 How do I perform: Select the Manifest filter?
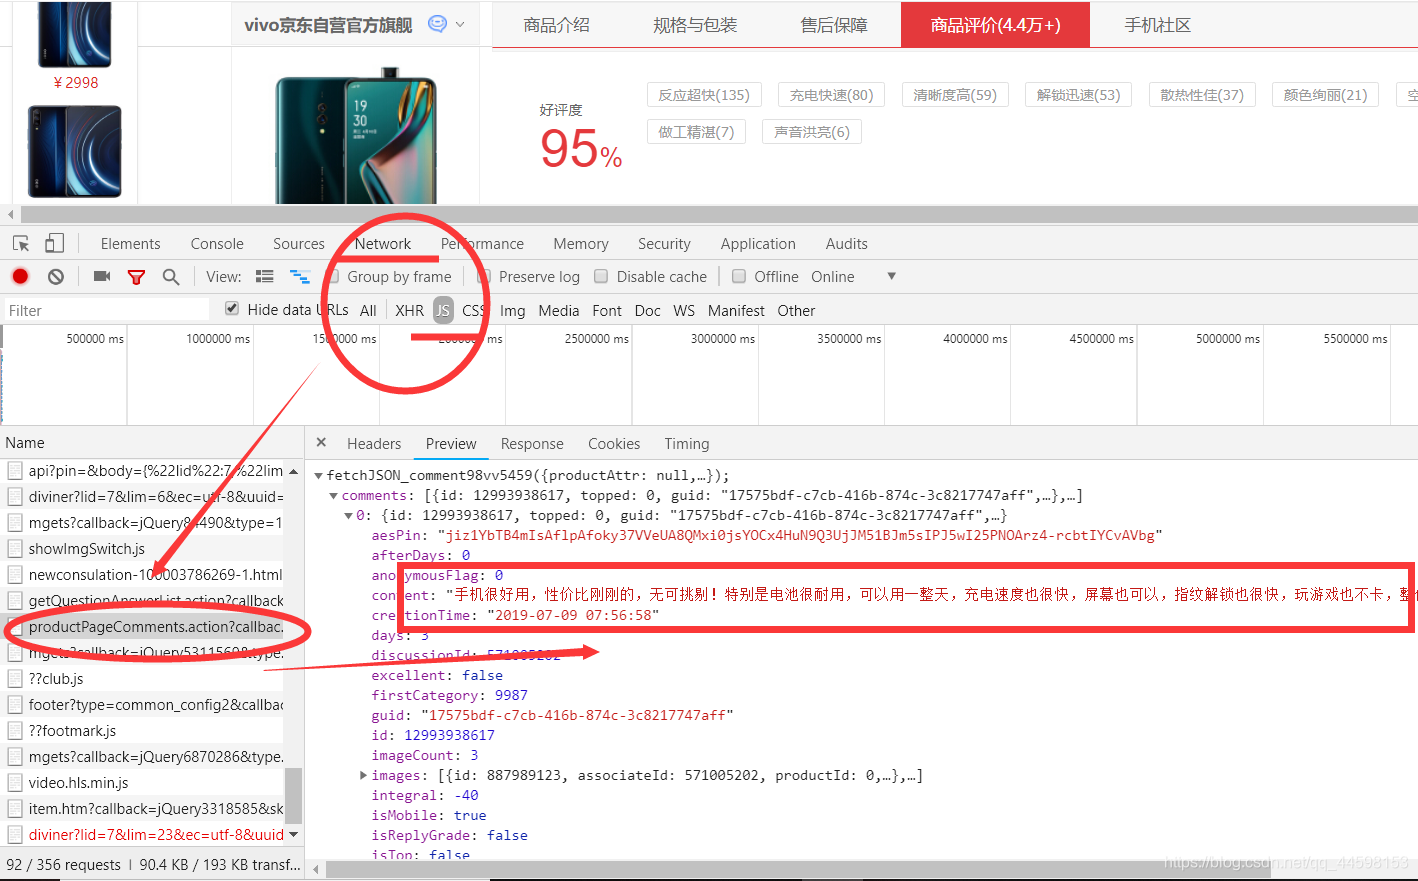[736, 311]
